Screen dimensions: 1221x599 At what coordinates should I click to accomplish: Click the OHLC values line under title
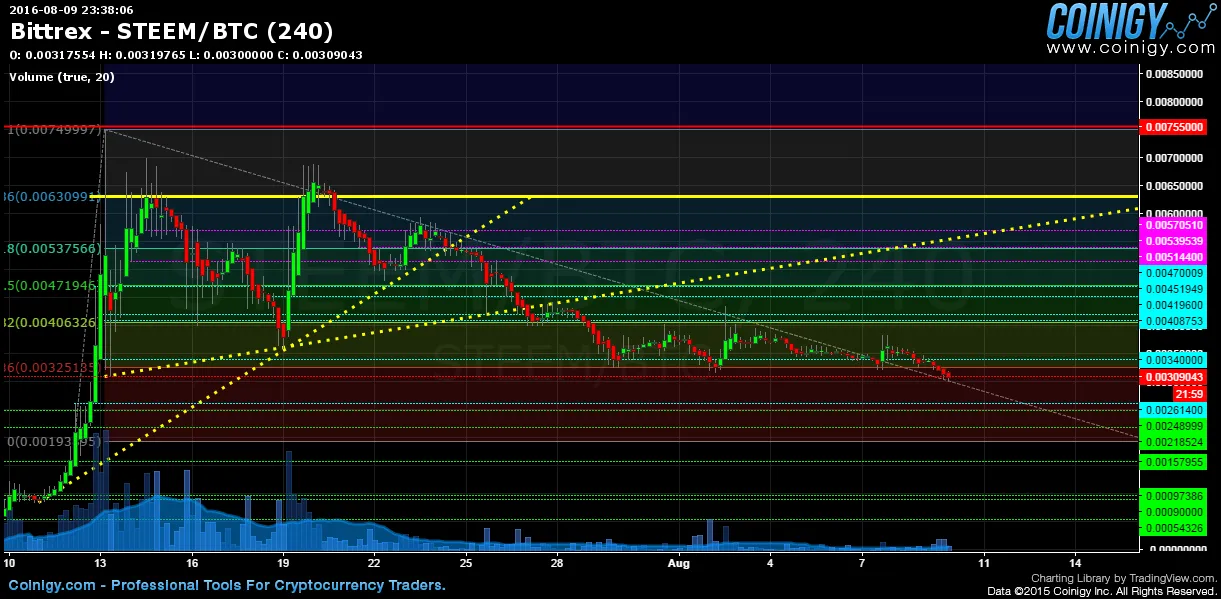(186, 54)
